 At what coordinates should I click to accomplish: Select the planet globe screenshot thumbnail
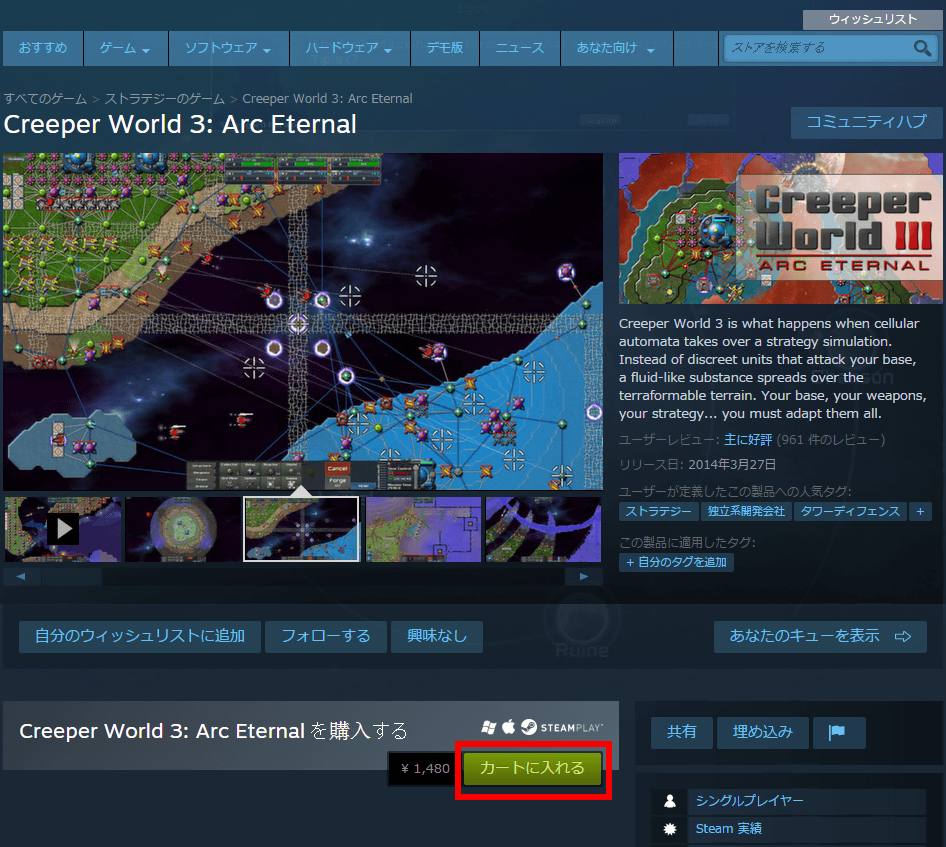[183, 529]
